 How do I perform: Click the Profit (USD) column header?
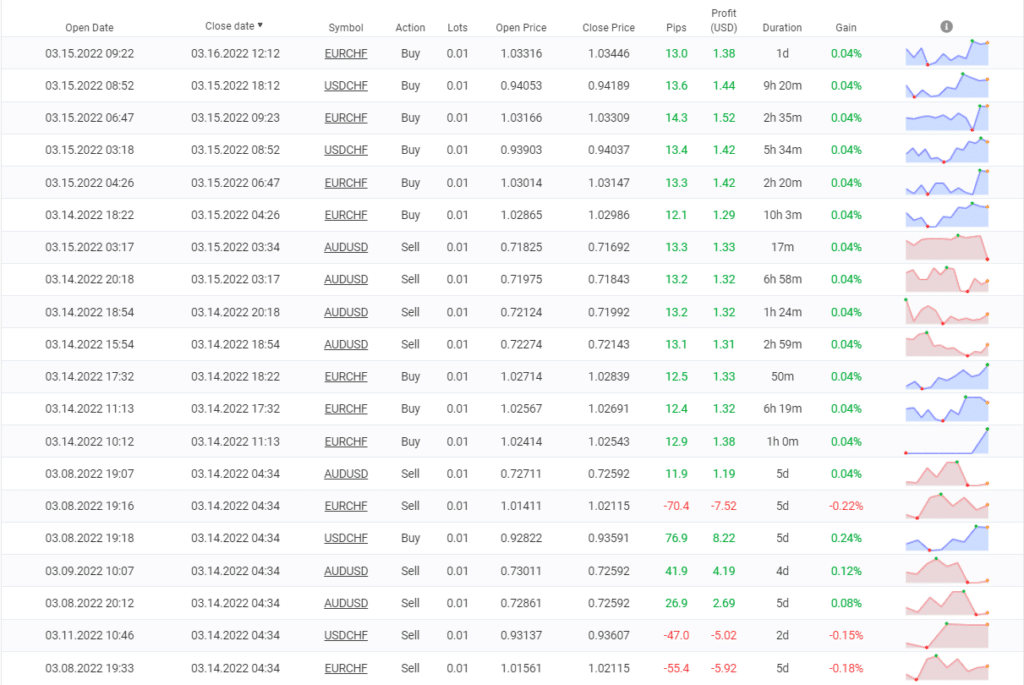point(724,21)
